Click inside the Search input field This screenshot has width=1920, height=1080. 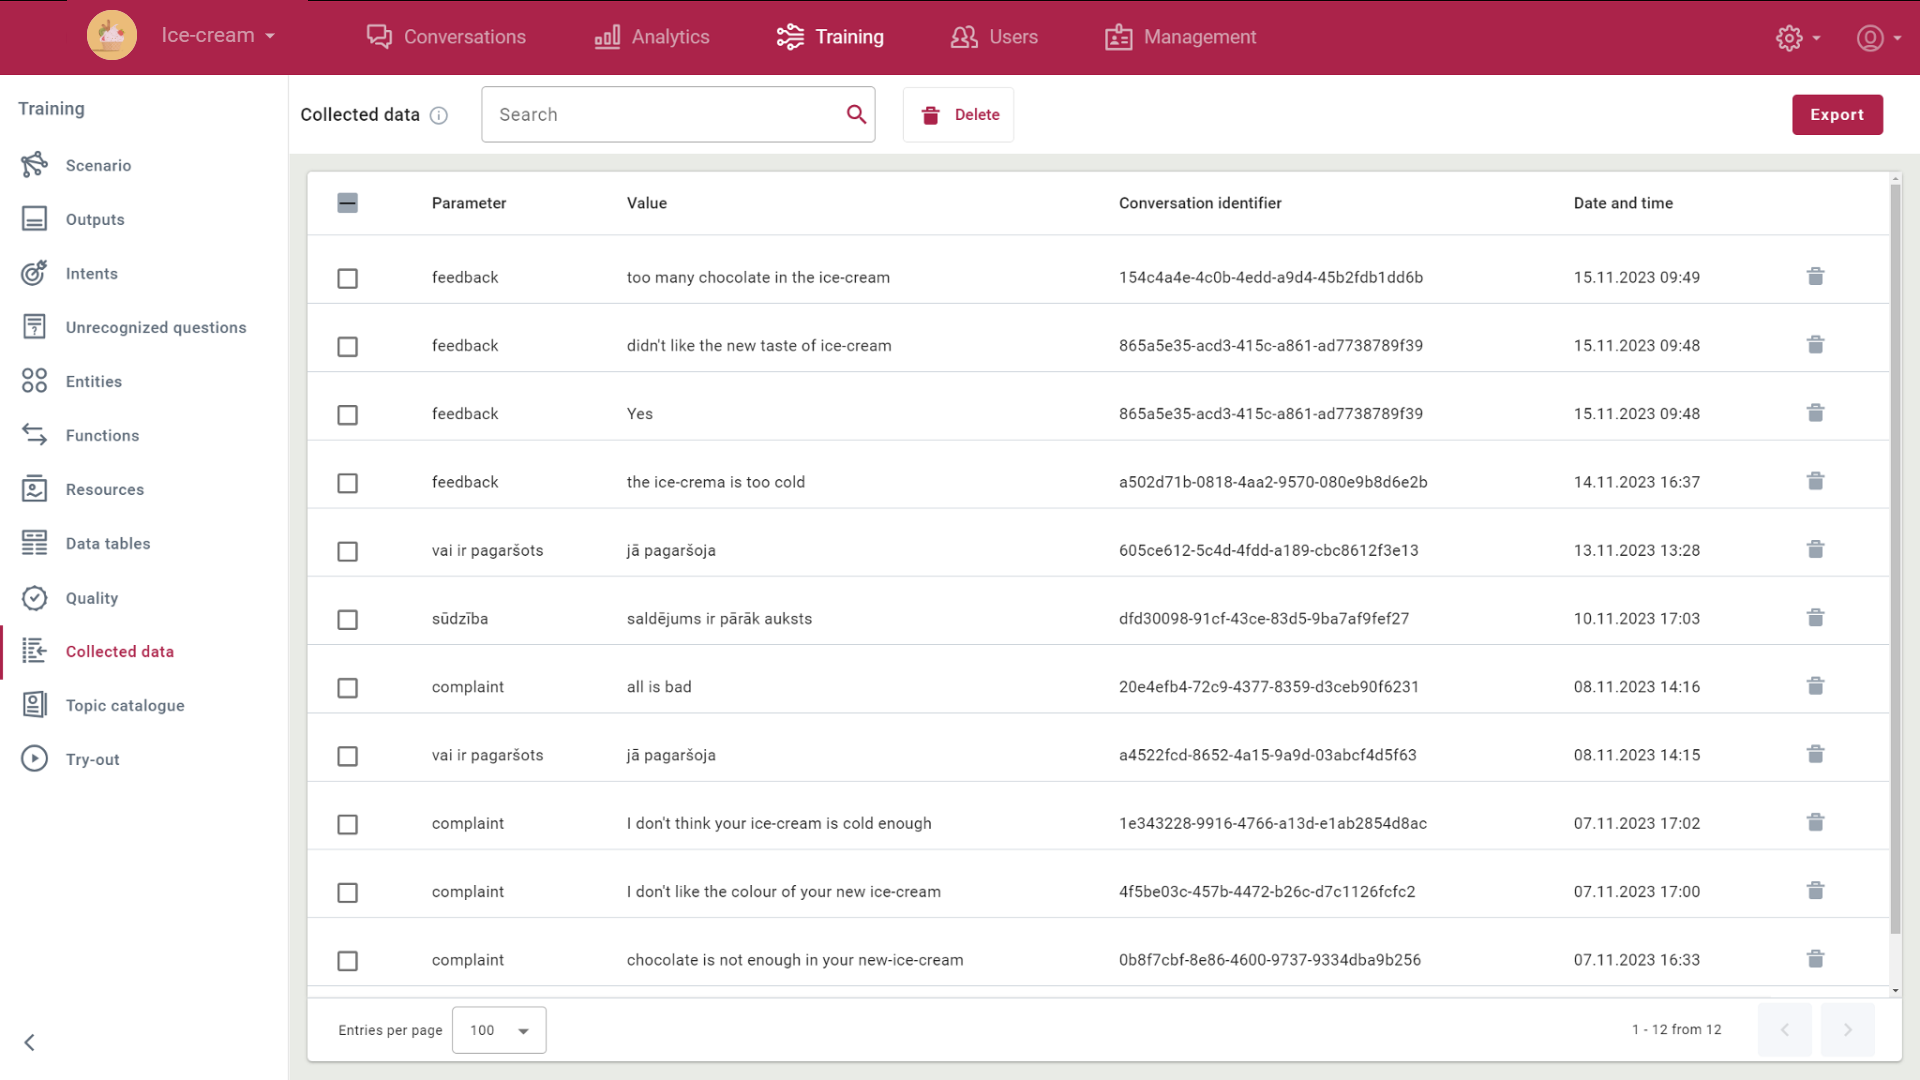660,114
